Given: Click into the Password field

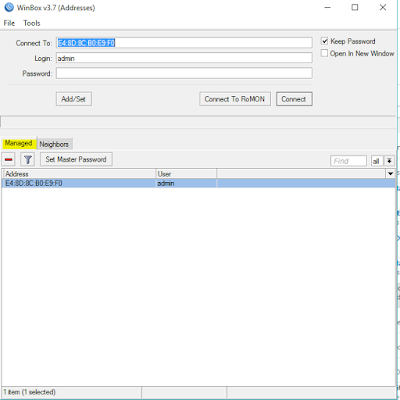Looking at the screenshot, I should point(184,73).
